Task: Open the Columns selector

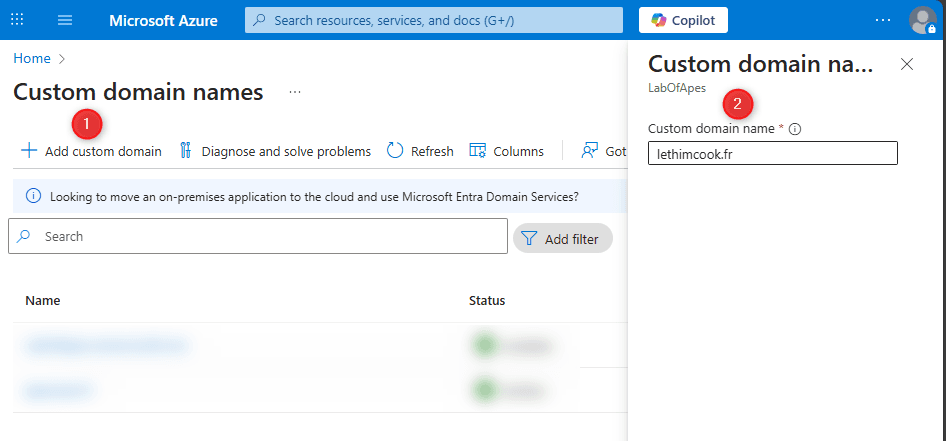Action: 507,151
